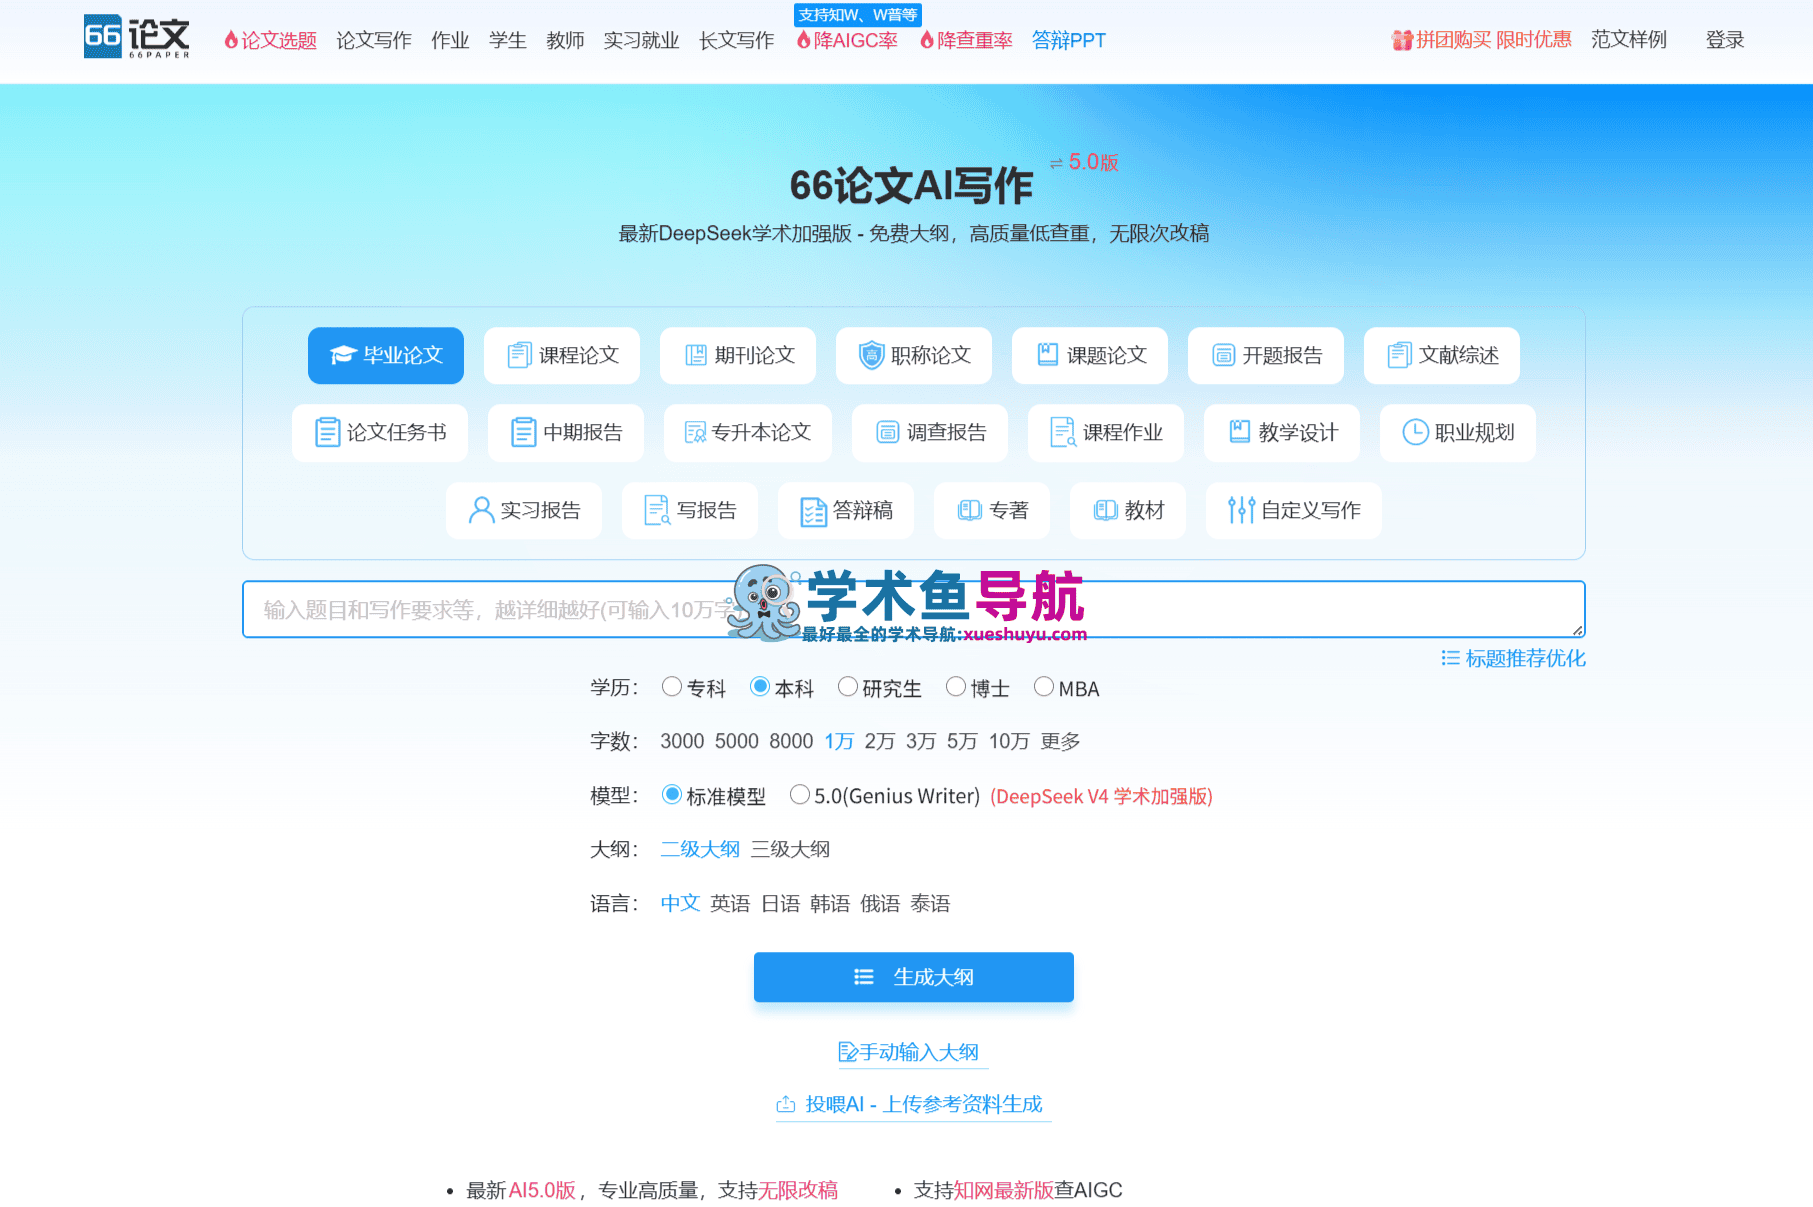Open the 论文写作 menu item
This screenshot has height=1207, width=1813.
374,40
